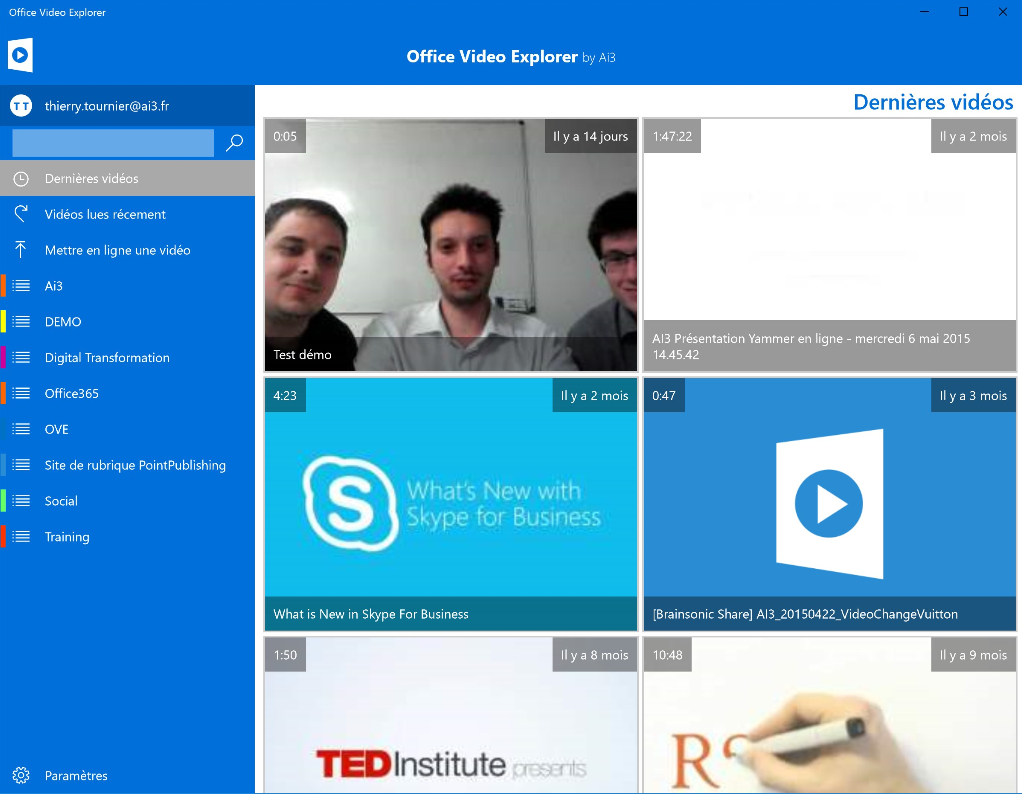Click the search magnifier icon
This screenshot has width=1022, height=794.
coord(234,143)
